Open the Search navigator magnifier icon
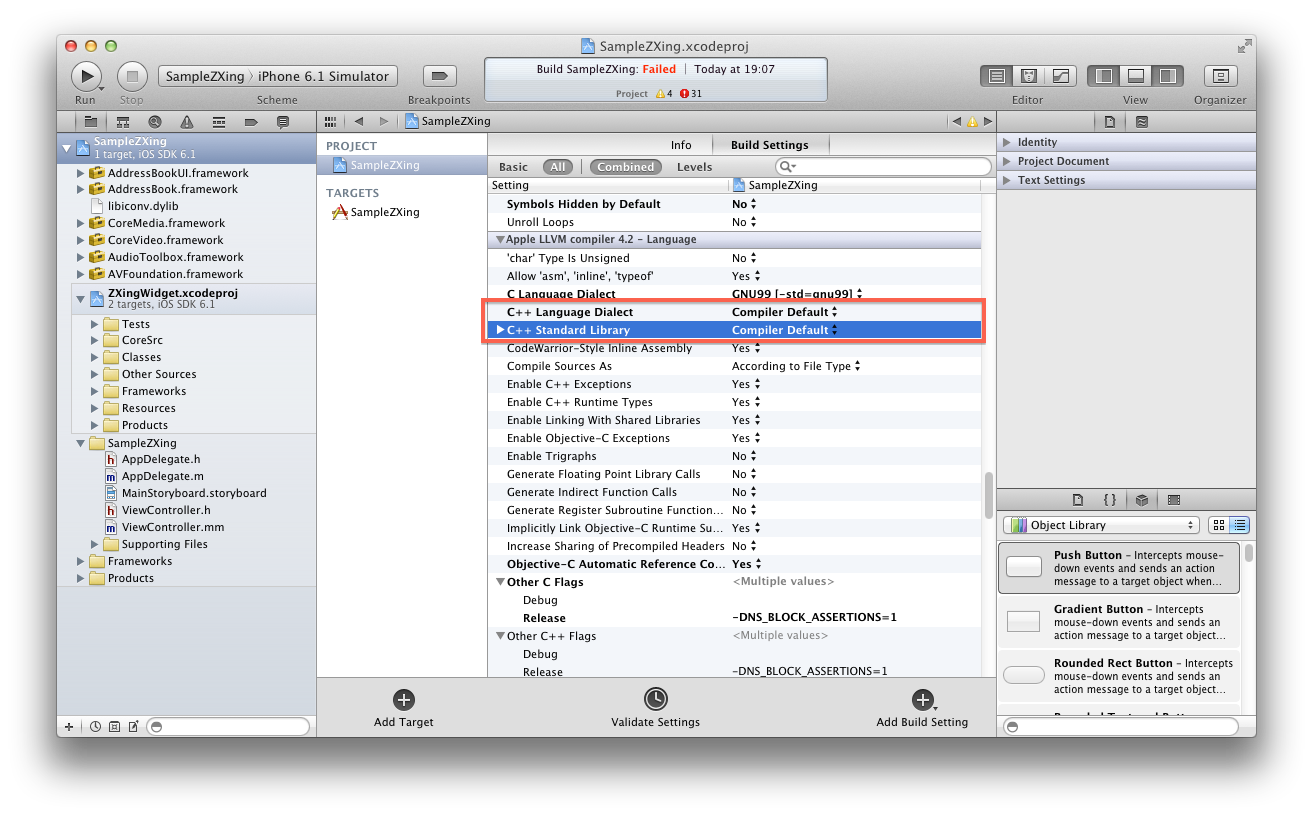1313x816 pixels. [154, 121]
